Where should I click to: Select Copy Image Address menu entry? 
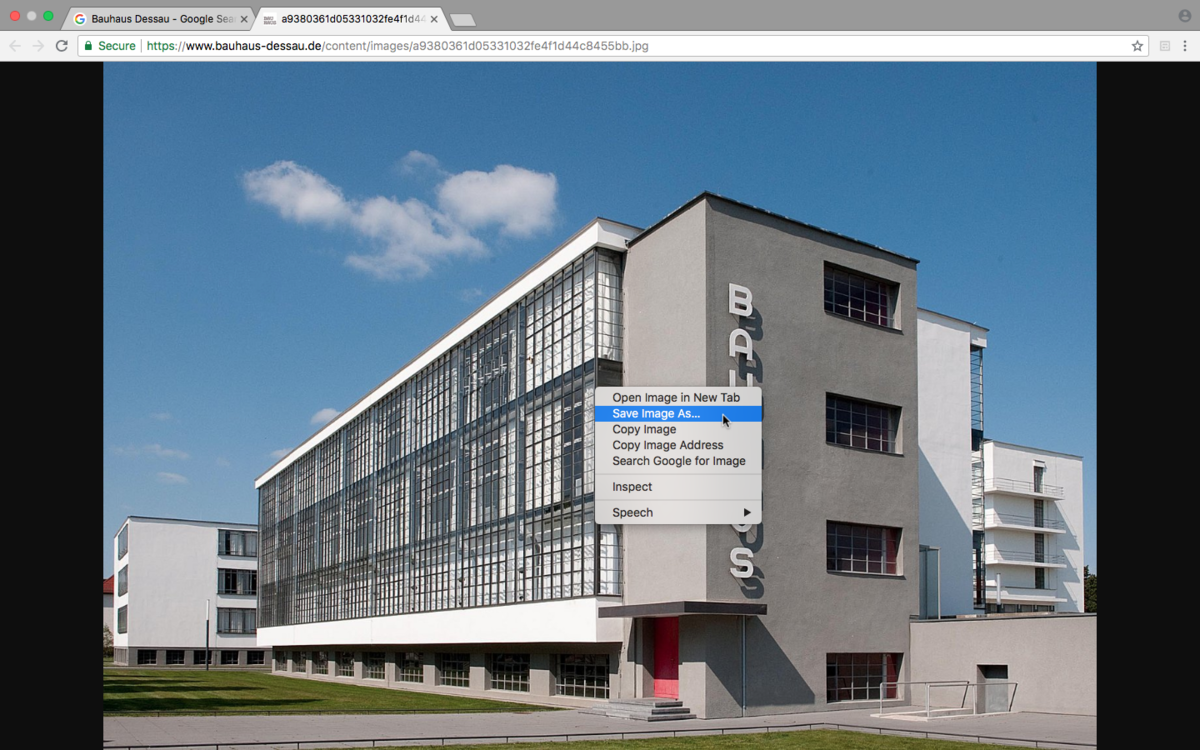[667, 446]
